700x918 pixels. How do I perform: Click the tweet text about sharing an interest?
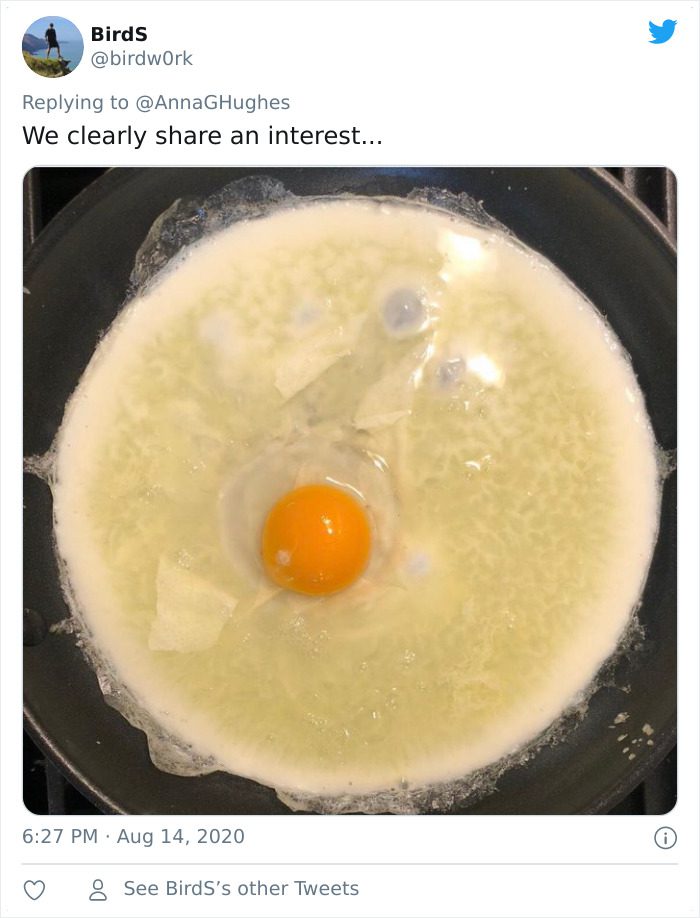pyautogui.click(x=203, y=136)
